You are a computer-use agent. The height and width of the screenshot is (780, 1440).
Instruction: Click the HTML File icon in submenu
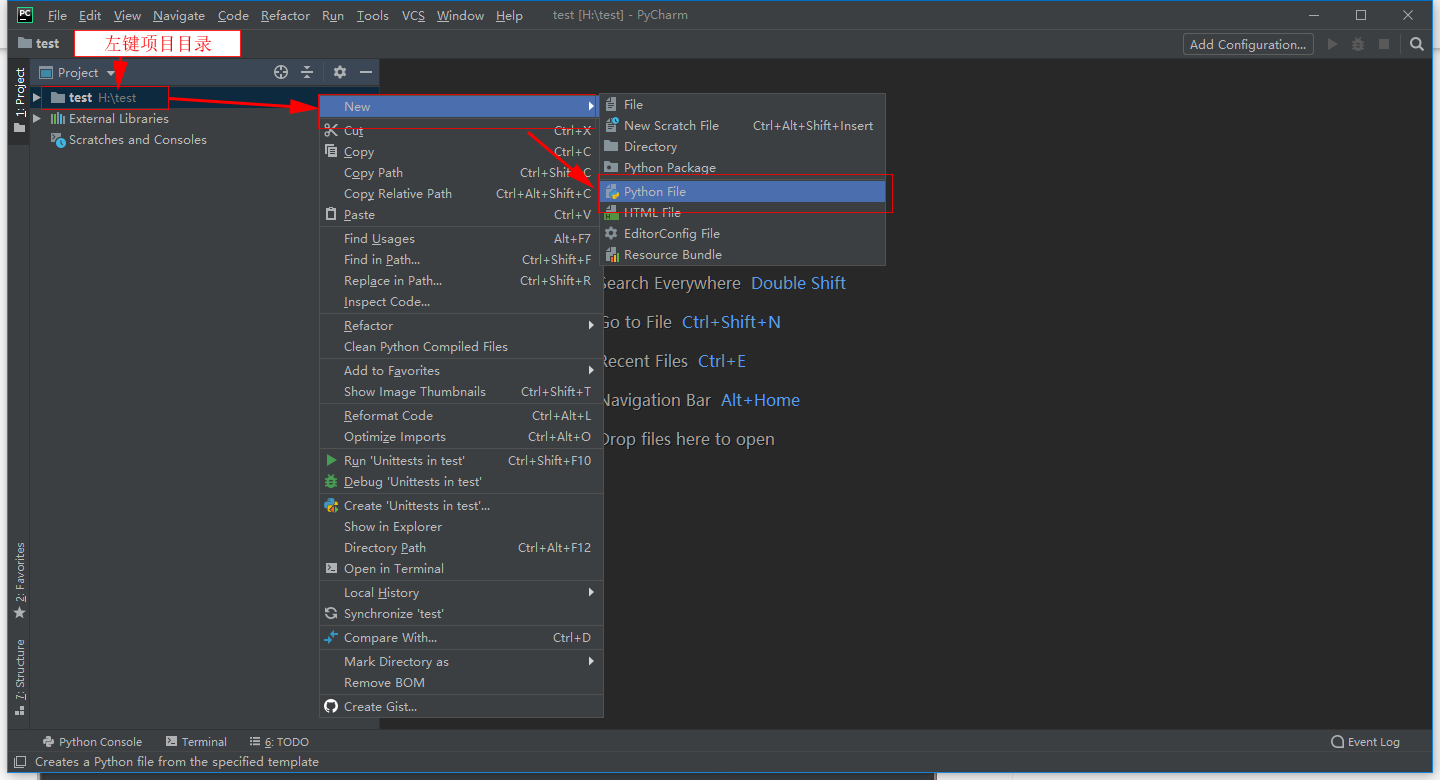click(612, 212)
